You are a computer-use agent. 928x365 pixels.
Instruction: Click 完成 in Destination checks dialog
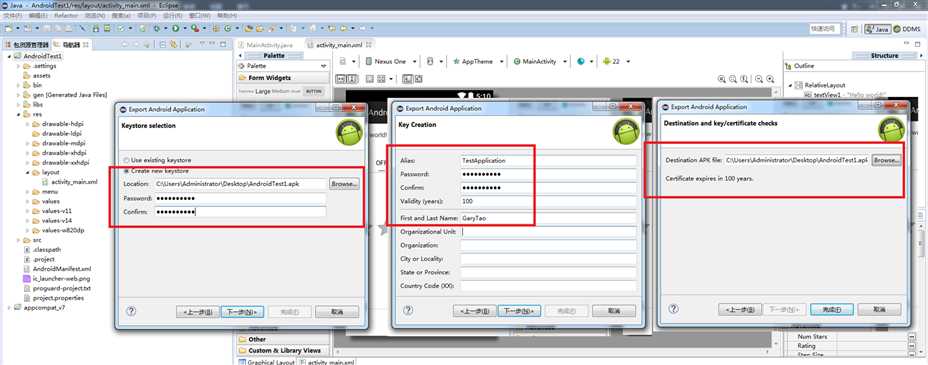tap(831, 309)
